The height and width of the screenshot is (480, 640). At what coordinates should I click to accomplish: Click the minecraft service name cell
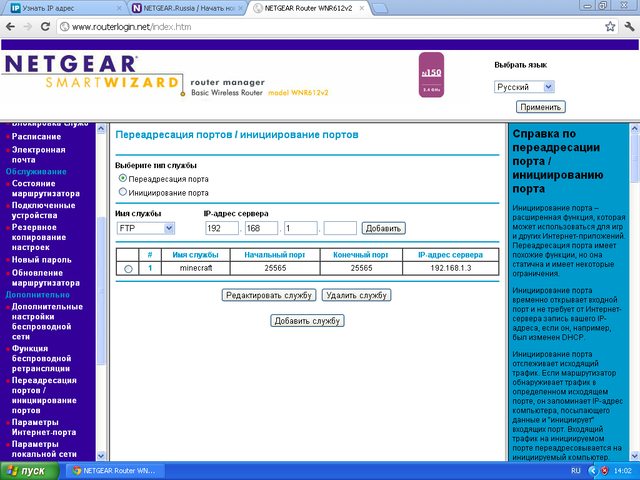coord(196,268)
